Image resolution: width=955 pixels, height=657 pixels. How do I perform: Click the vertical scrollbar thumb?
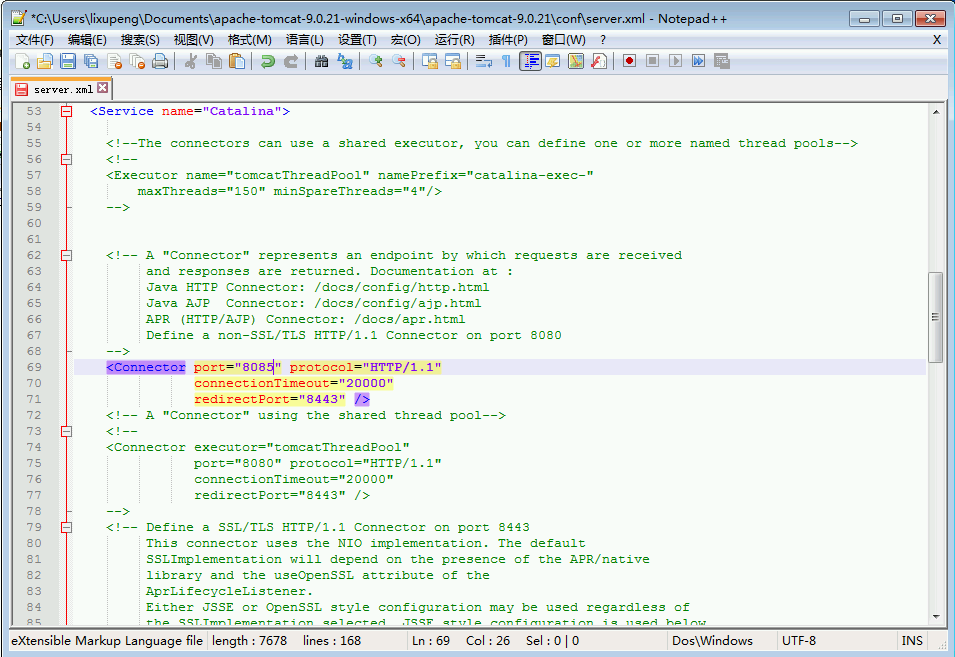[x=936, y=317]
